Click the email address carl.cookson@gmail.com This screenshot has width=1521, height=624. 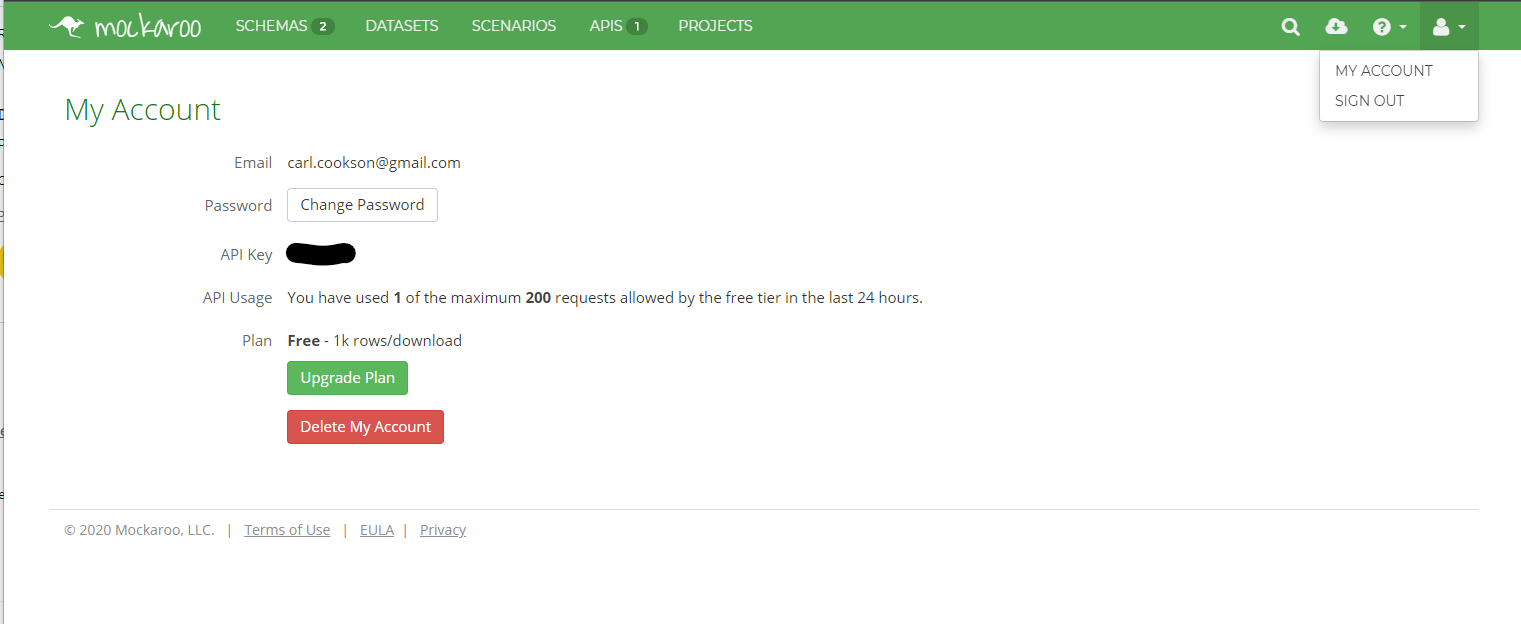(374, 162)
